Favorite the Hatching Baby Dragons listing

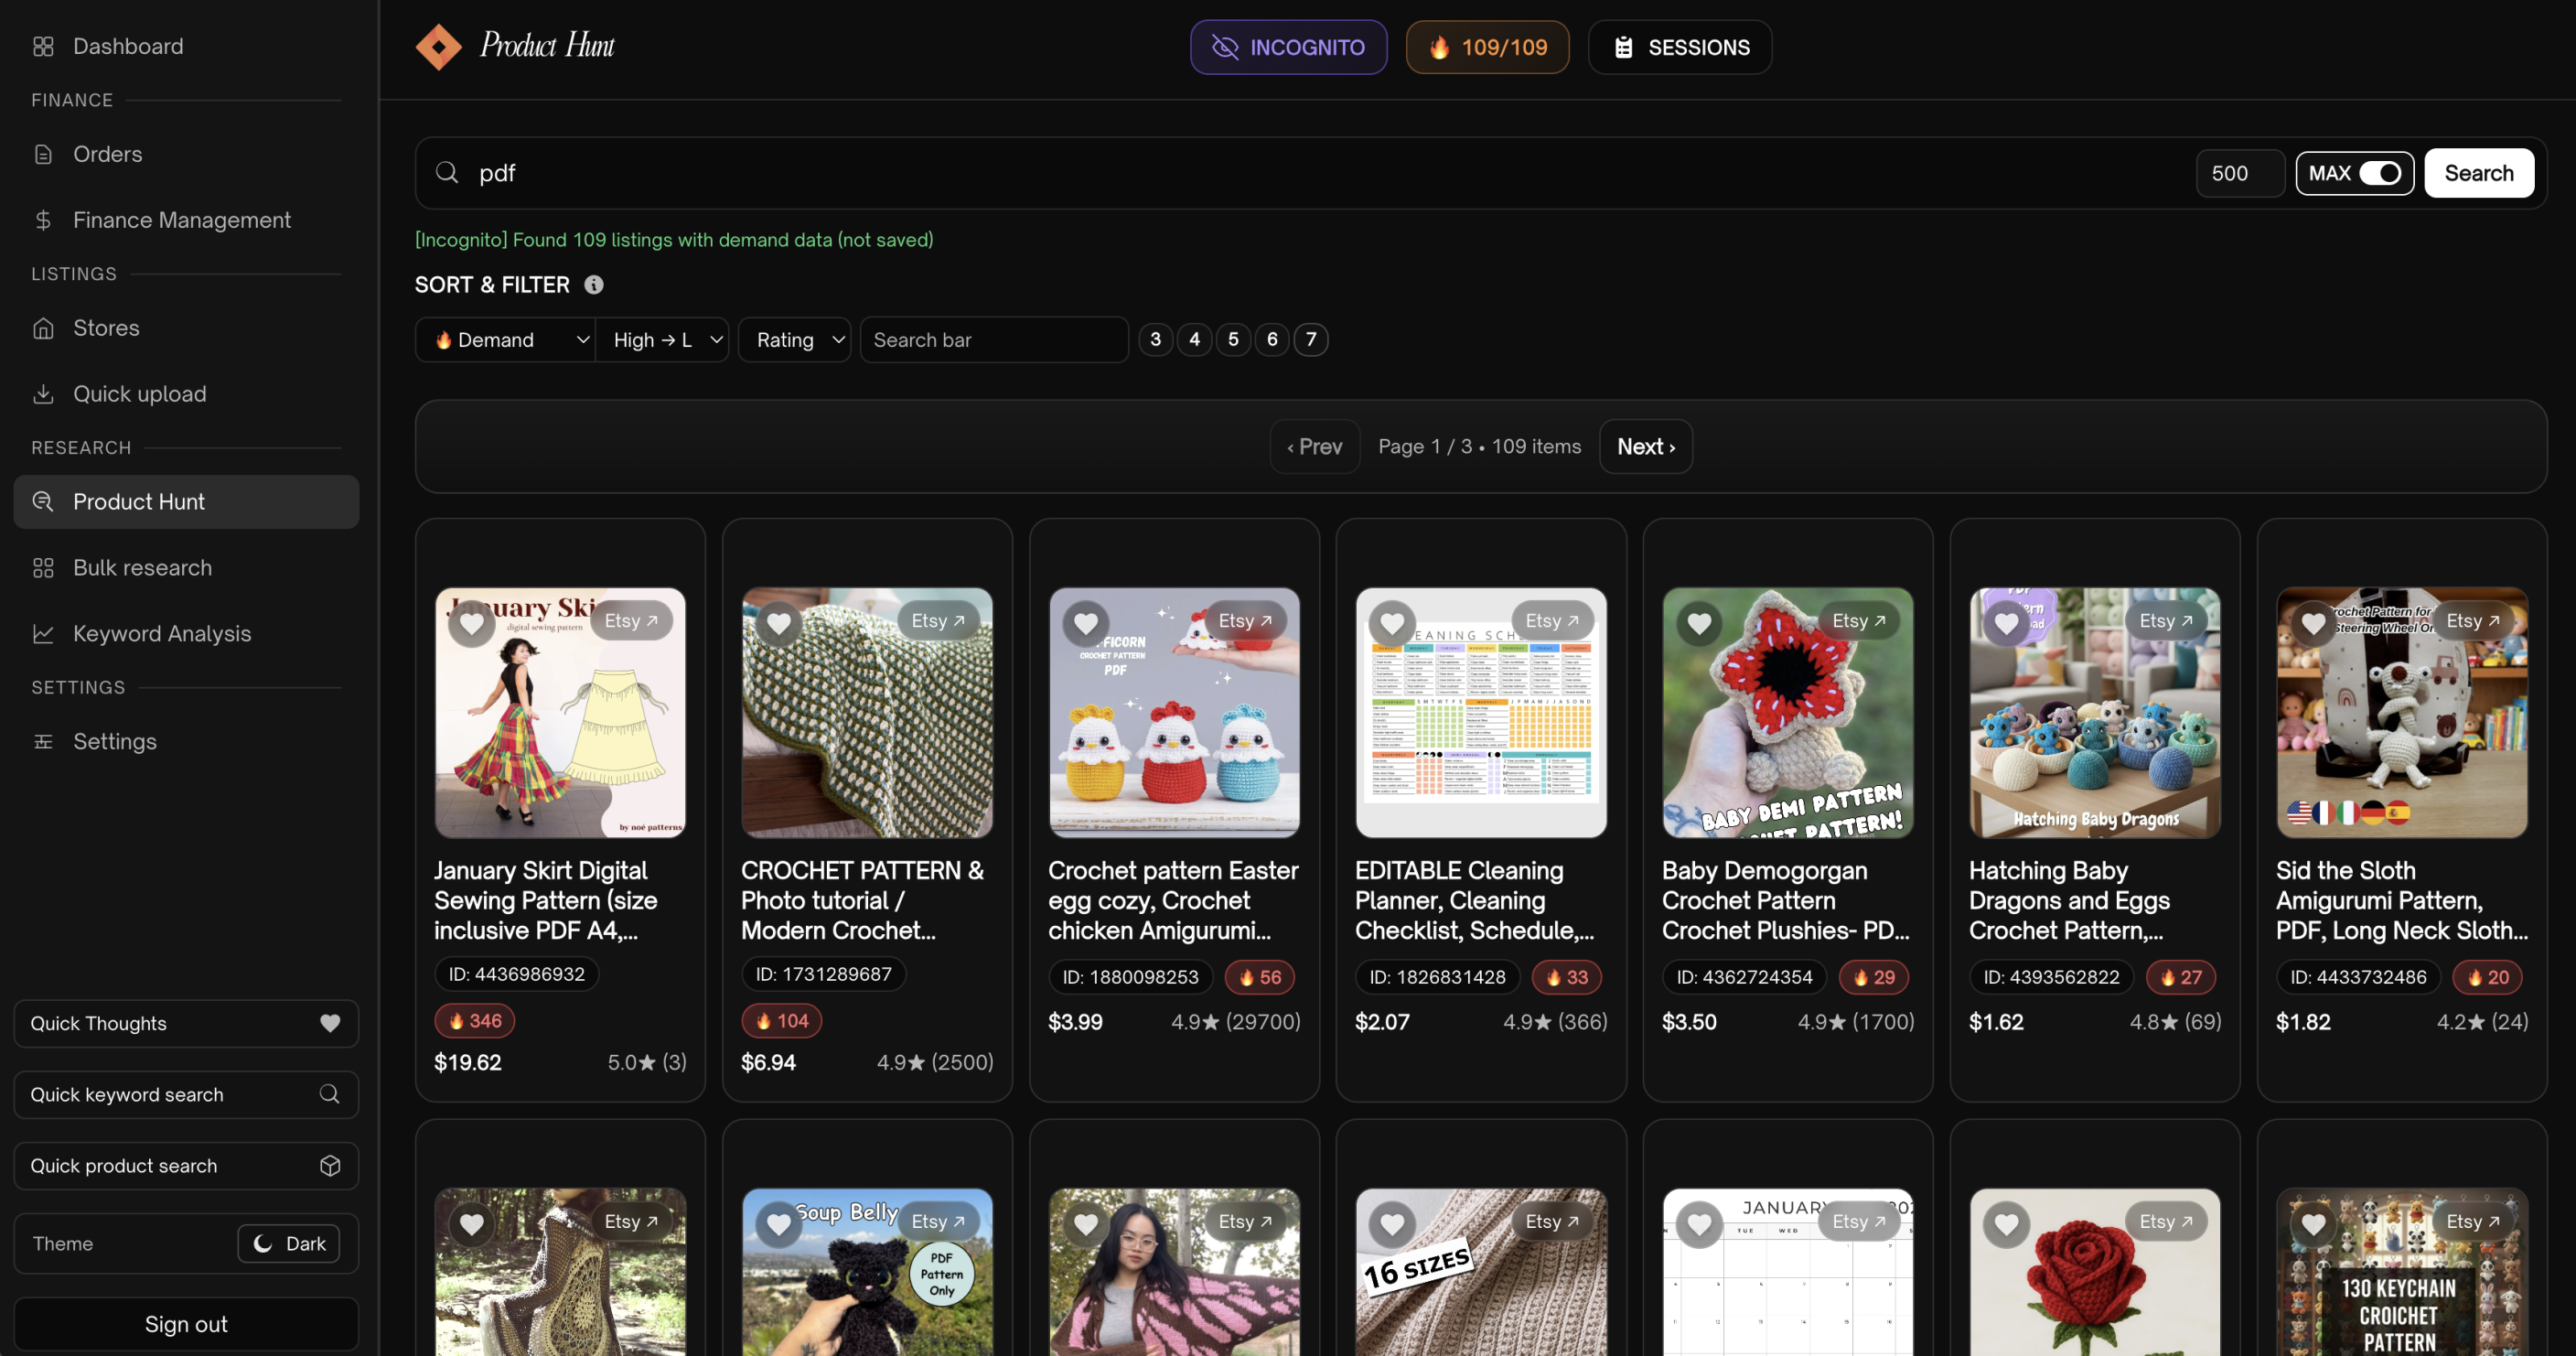(2006, 623)
